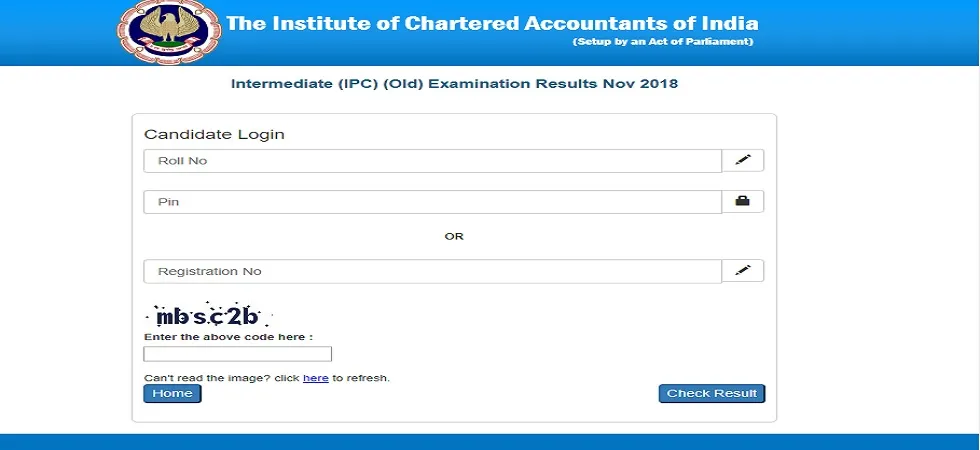Click the Candidate Login heading
The height and width of the screenshot is (450, 980).
coord(214,134)
